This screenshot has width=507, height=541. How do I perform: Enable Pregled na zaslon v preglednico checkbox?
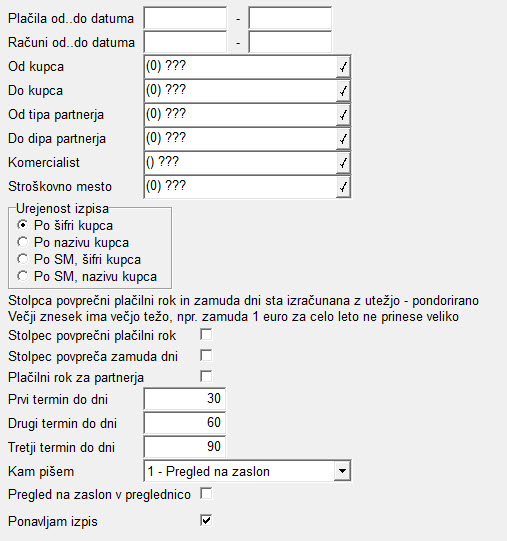coord(206,494)
